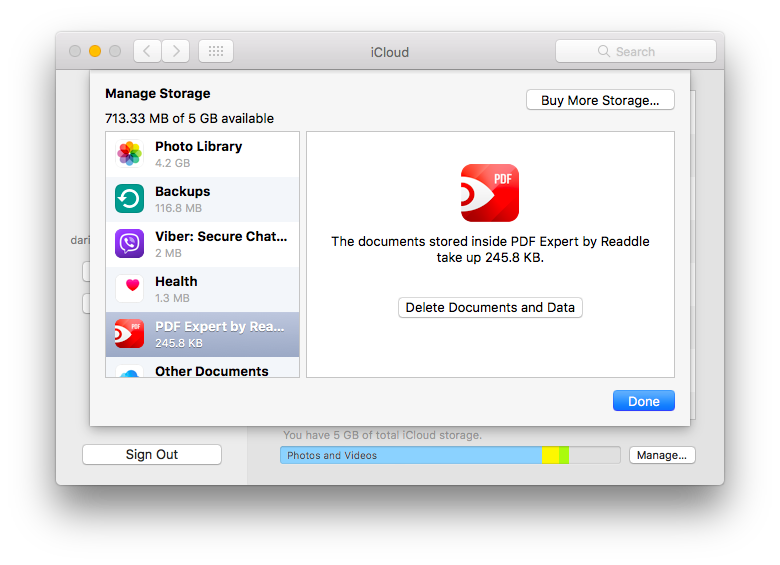Click Buy More Storage button
The image size is (780, 565).
click(600, 100)
